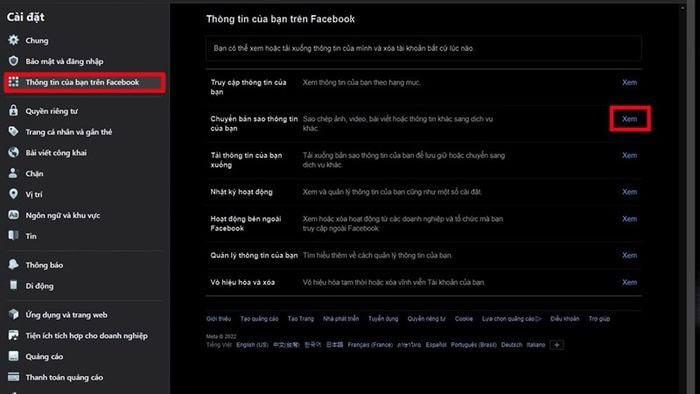The width and height of the screenshot is (700, 394).
Task: Click the padlock icon for Quyền riêng tư
Action: point(13,111)
